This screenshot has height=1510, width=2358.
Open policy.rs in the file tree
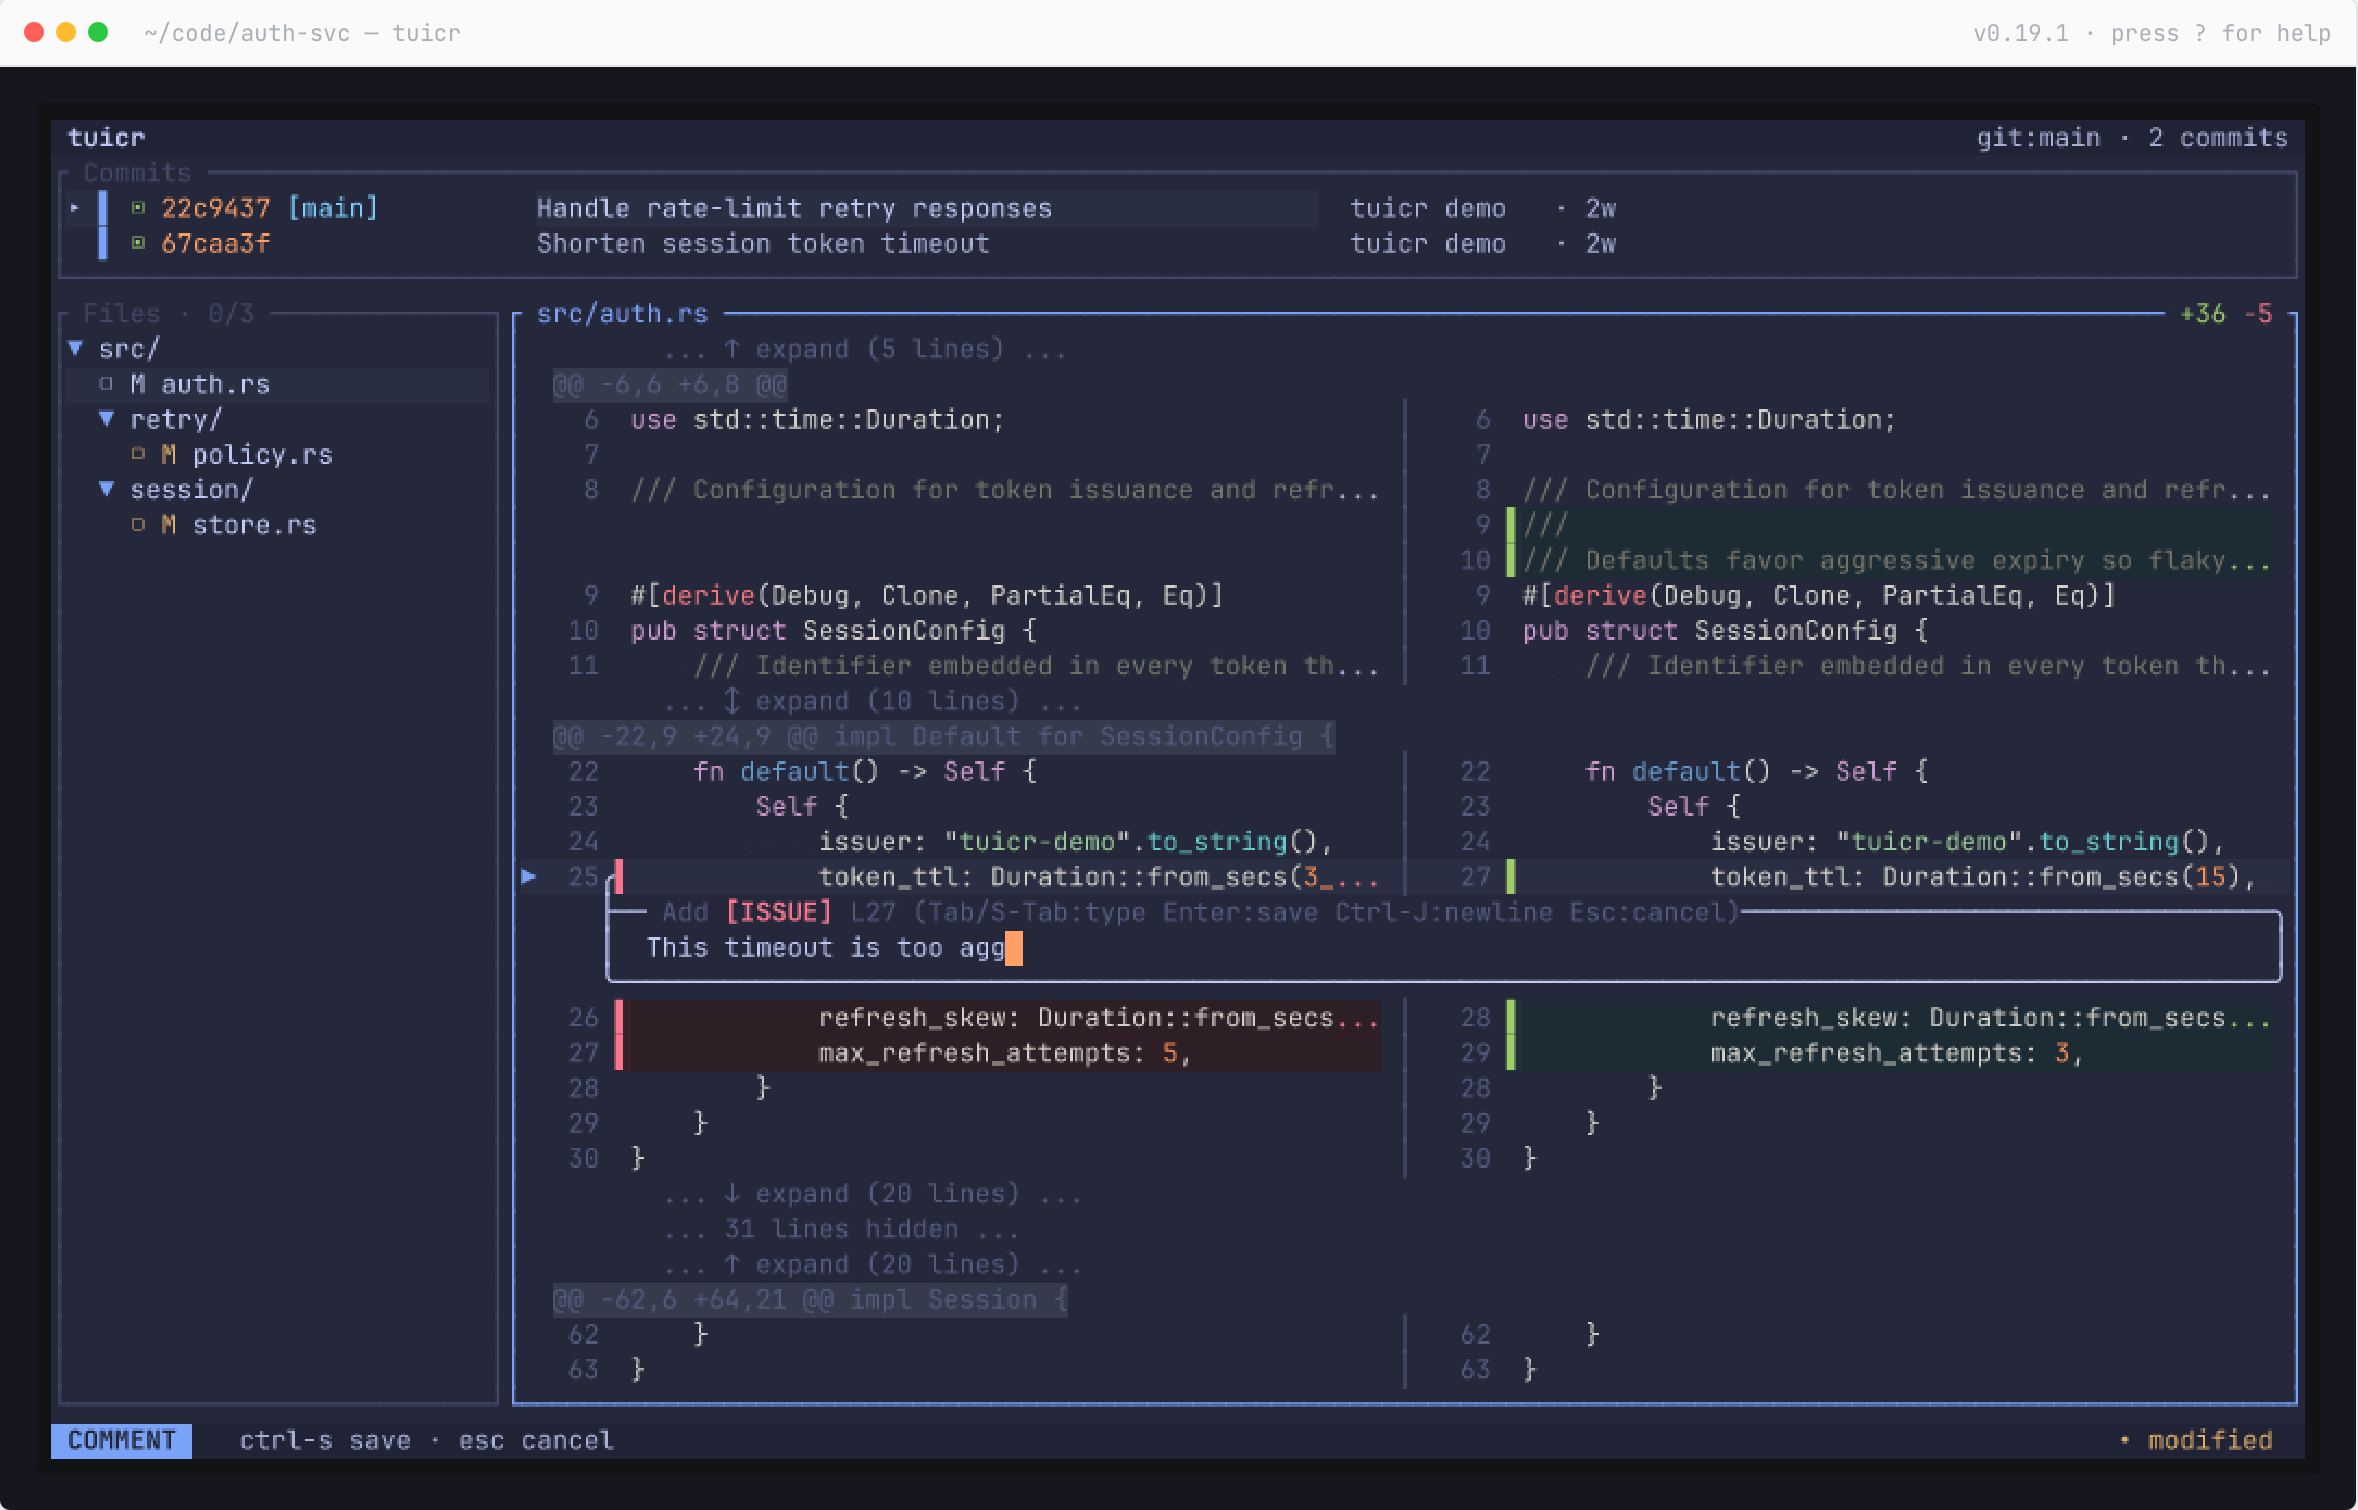[262, 454]
